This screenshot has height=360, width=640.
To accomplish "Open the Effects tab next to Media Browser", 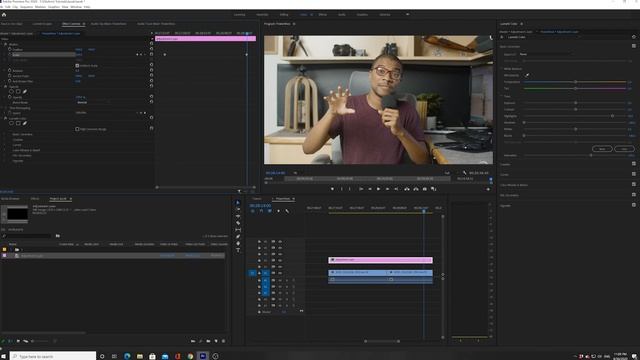I will point(35,199).
